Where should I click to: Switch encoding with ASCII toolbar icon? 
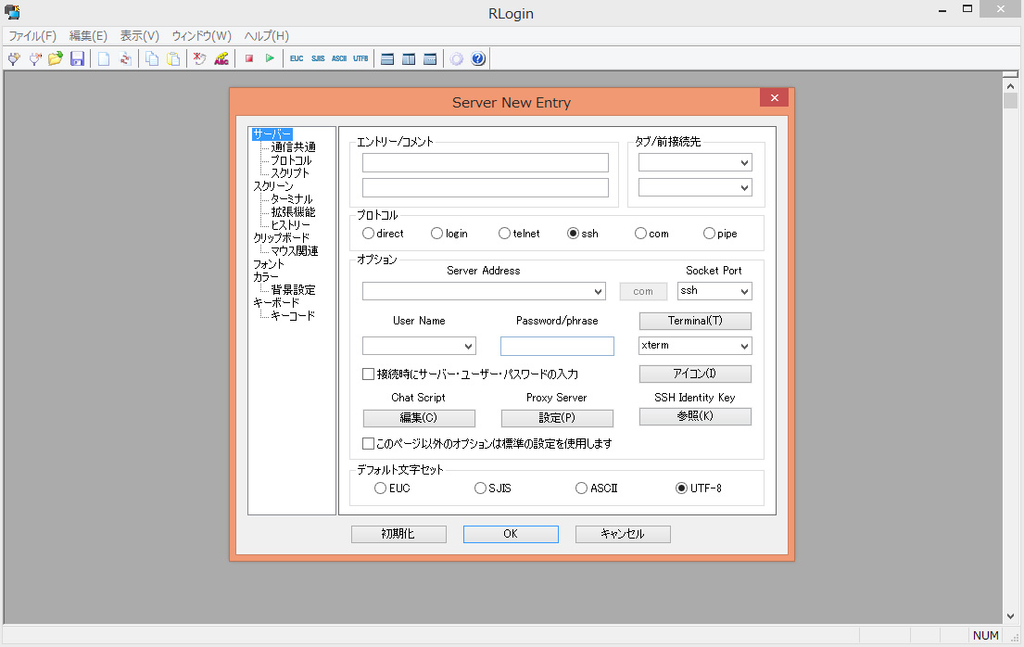(339, 59)
